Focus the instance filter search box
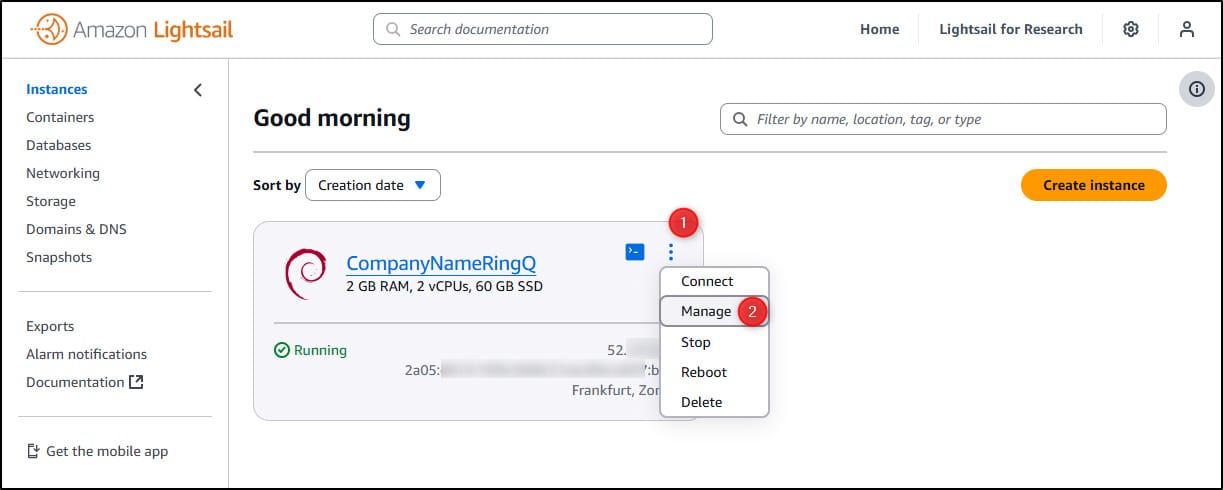The image size is (1223, 490). (943, 119)
